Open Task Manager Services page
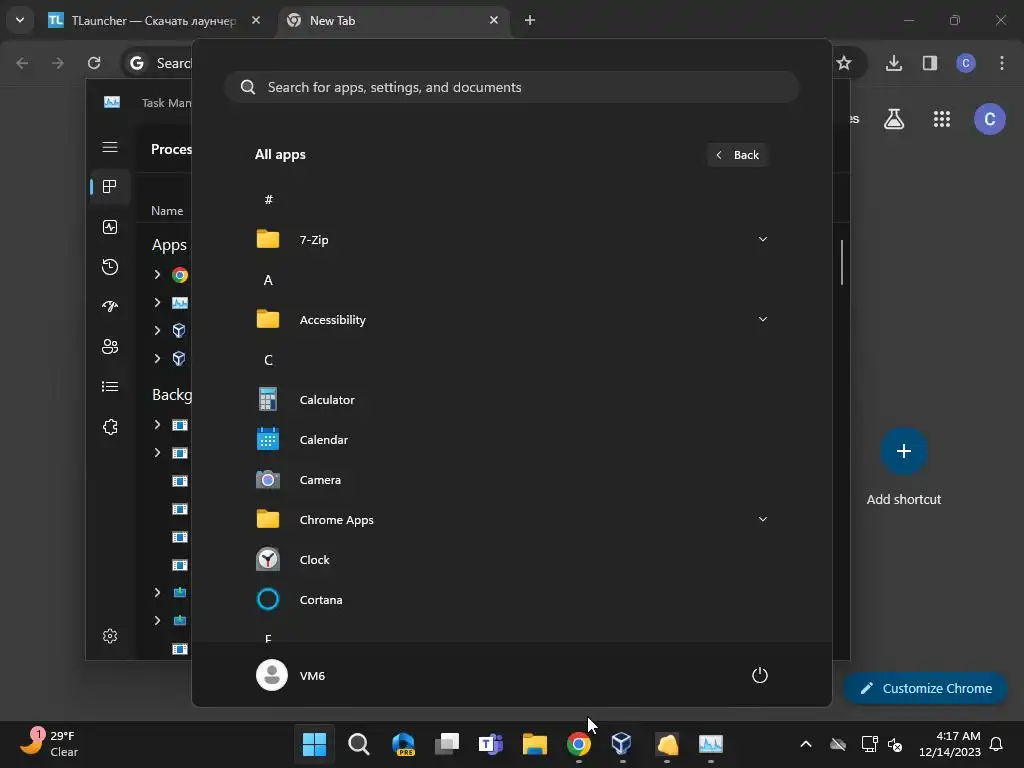The height and width of the screenshot is (768, 1024). 110,426
